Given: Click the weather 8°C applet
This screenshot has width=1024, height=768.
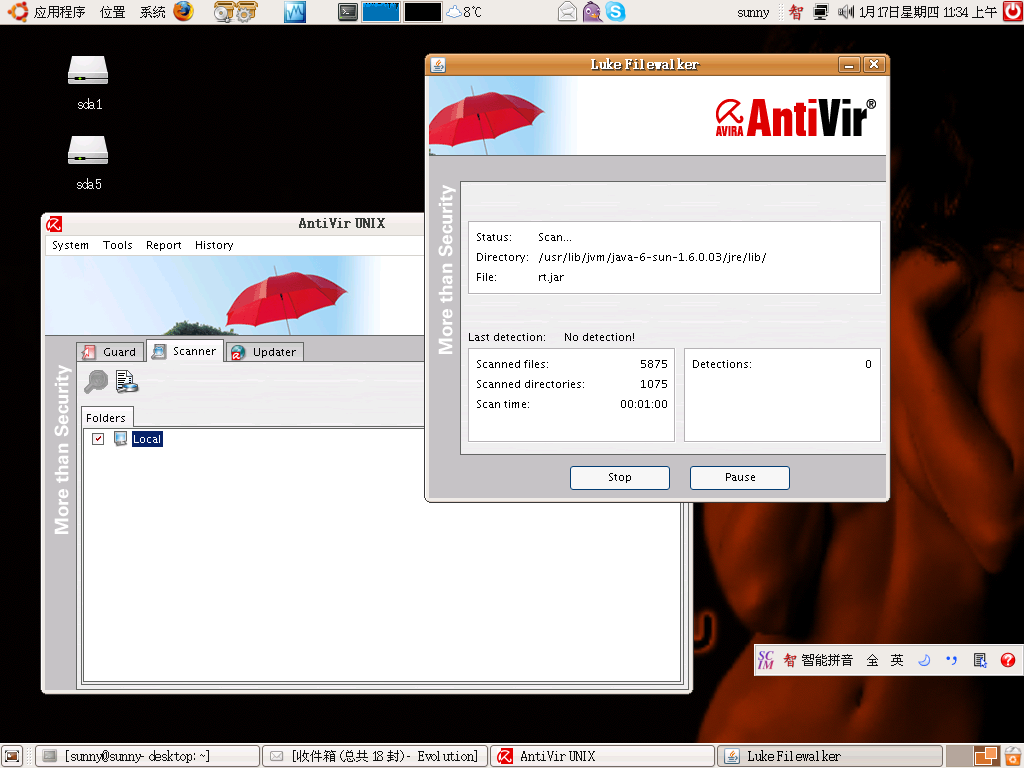Looking at the screenshot, I should click(x=464, y=12).
